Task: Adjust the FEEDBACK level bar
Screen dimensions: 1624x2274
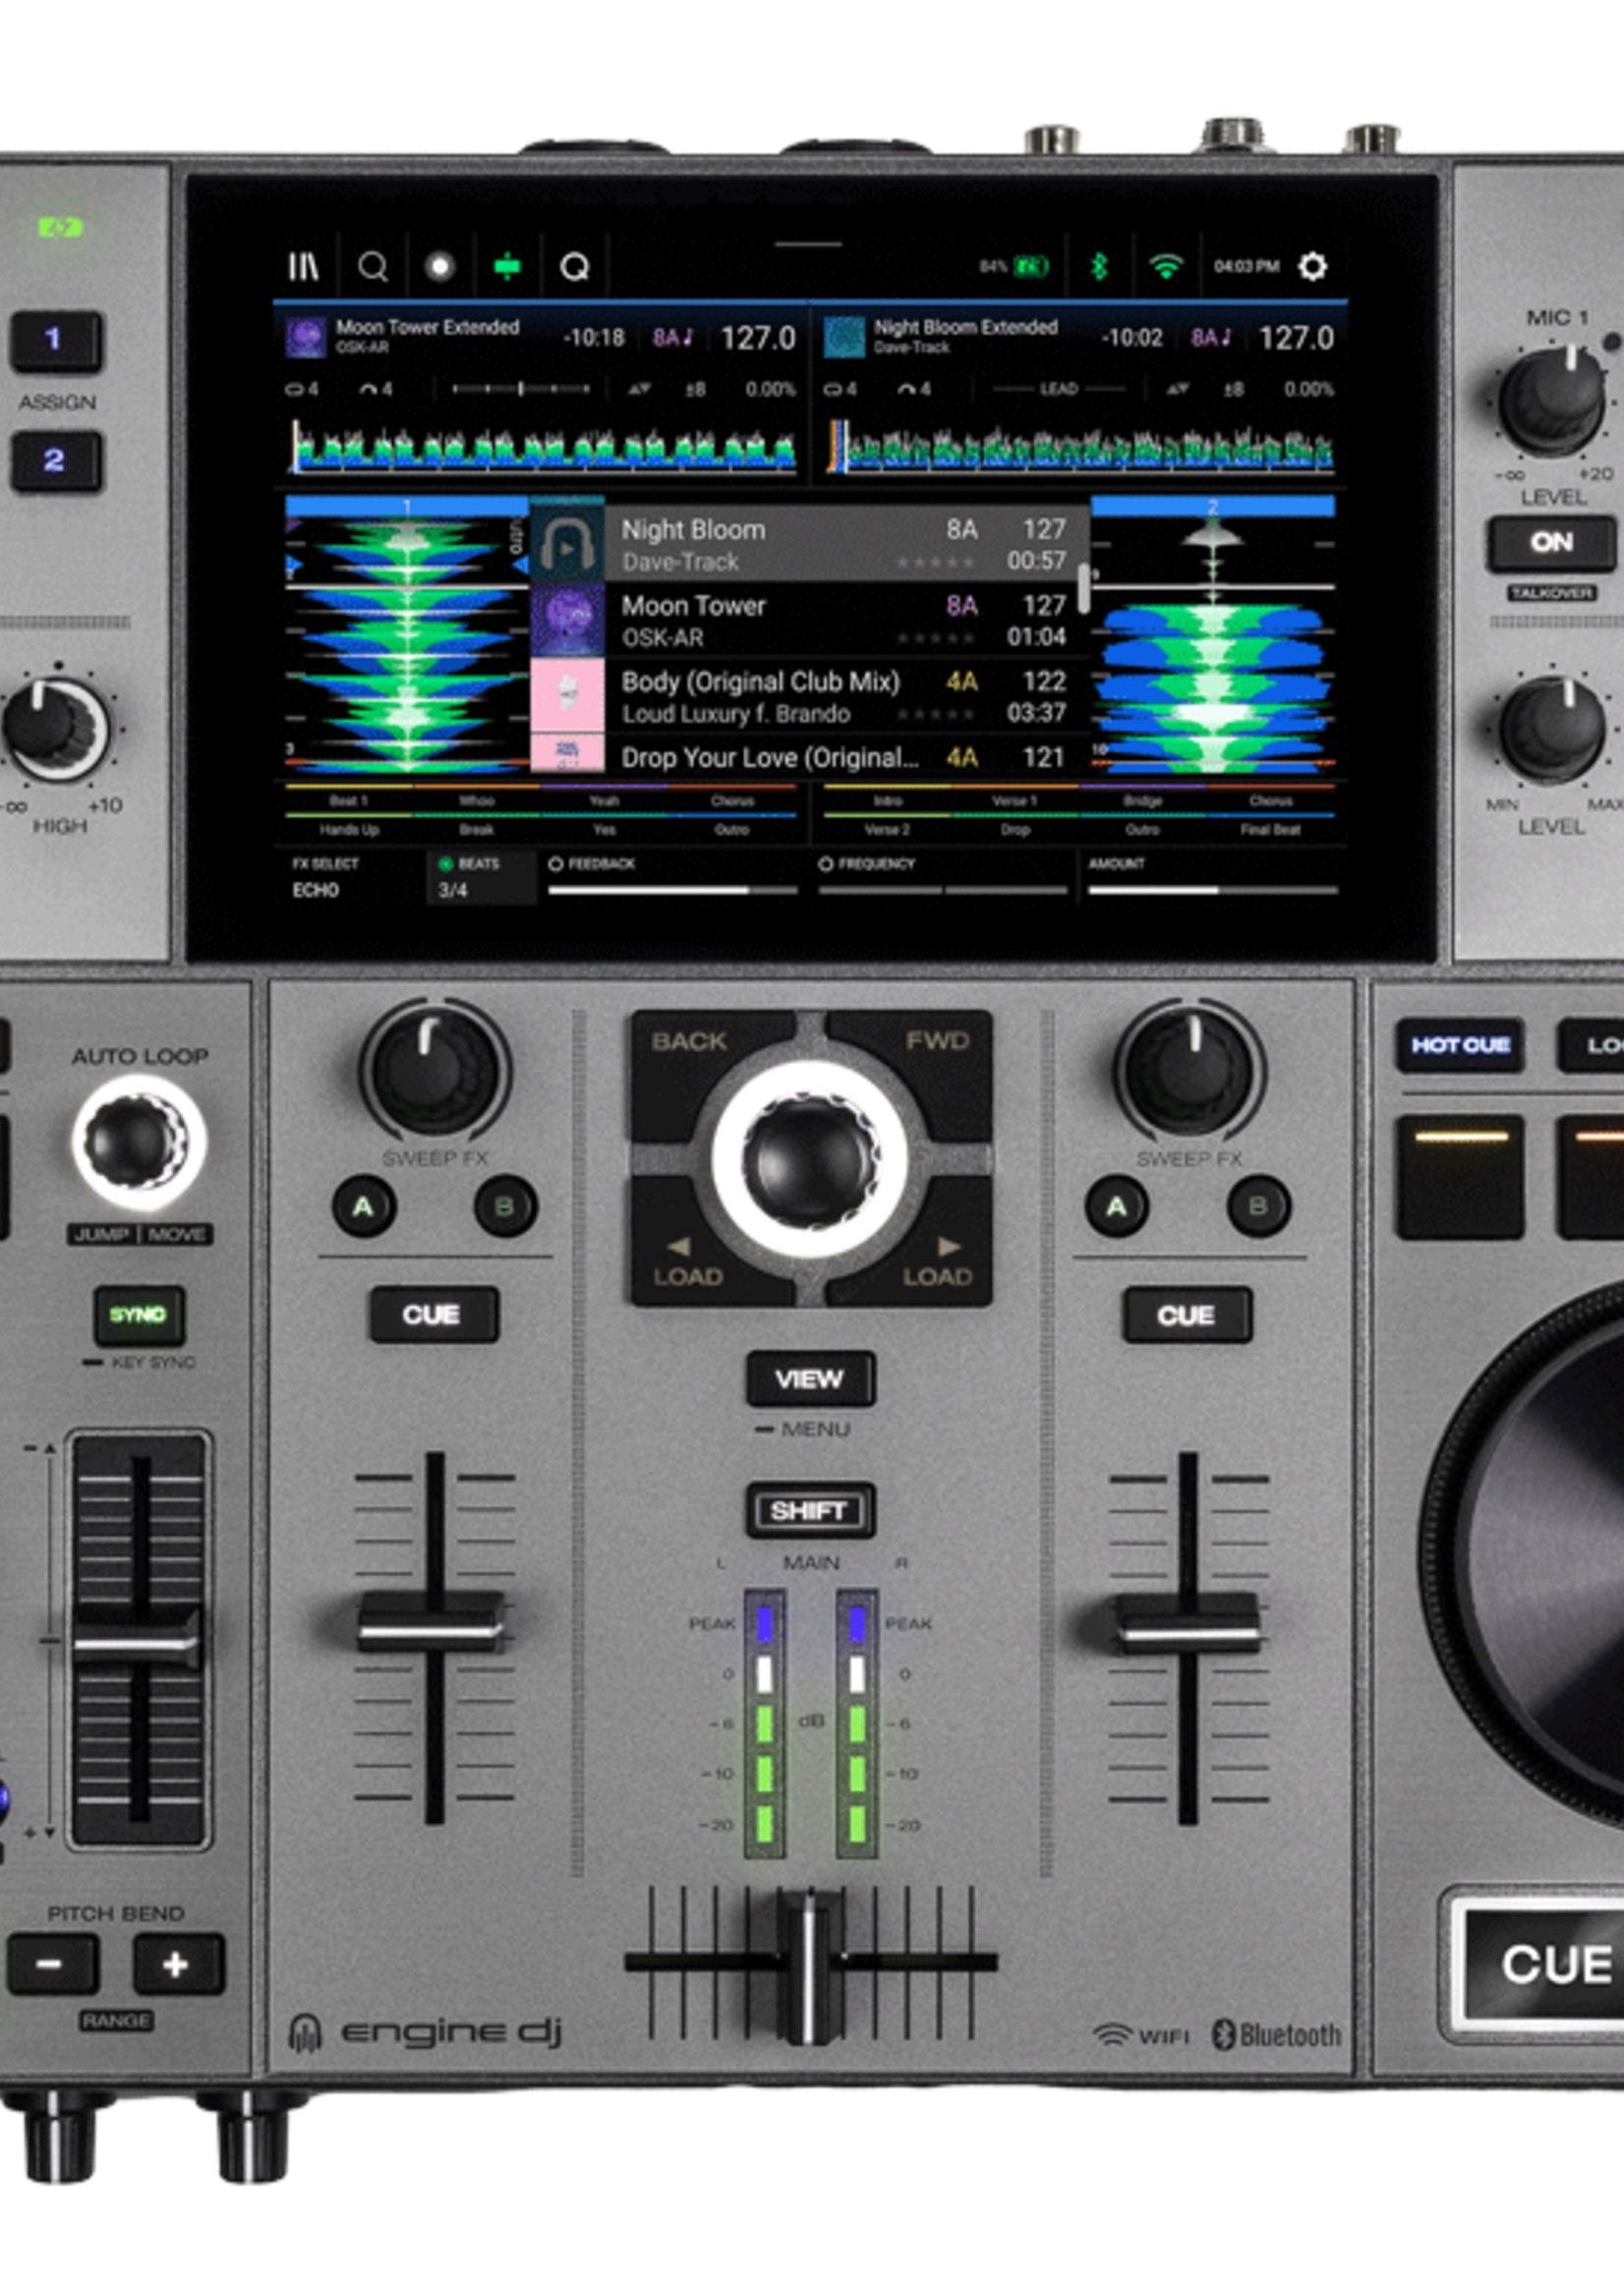Action: 672,889
